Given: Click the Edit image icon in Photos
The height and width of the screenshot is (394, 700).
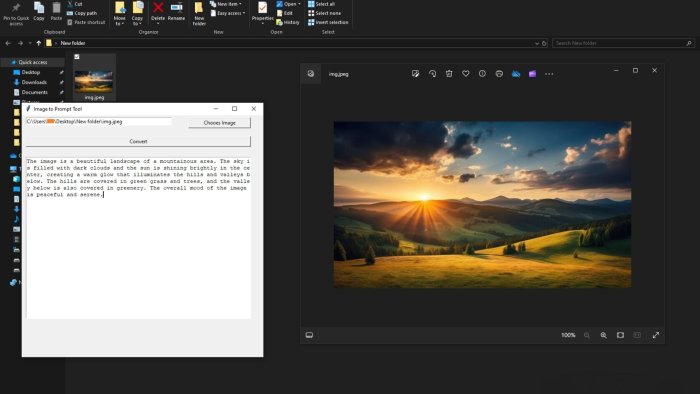Looking at the screenshot, I should pos(415,74).
